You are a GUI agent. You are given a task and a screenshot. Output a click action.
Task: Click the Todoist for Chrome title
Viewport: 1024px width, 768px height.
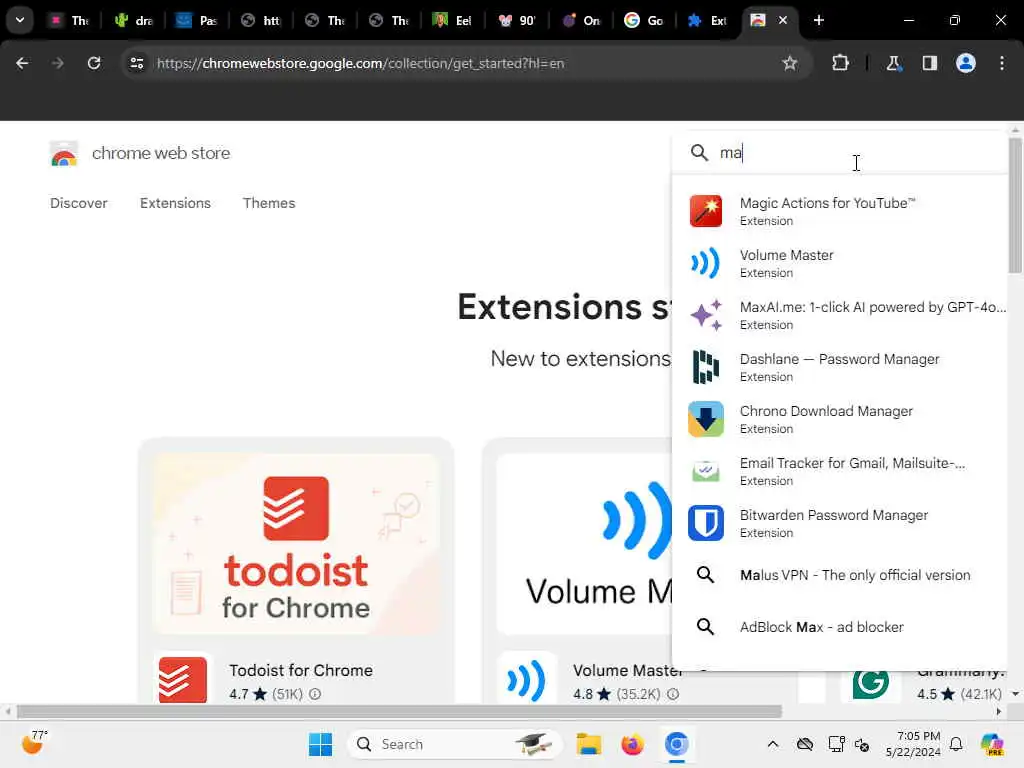(300, 671)
